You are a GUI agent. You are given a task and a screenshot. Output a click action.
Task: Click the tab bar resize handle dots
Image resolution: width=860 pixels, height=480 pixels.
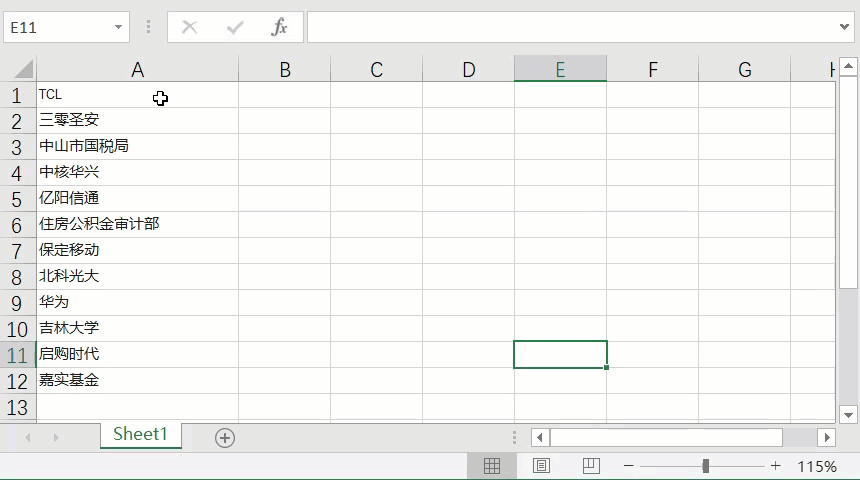click(x=514, y=437)
